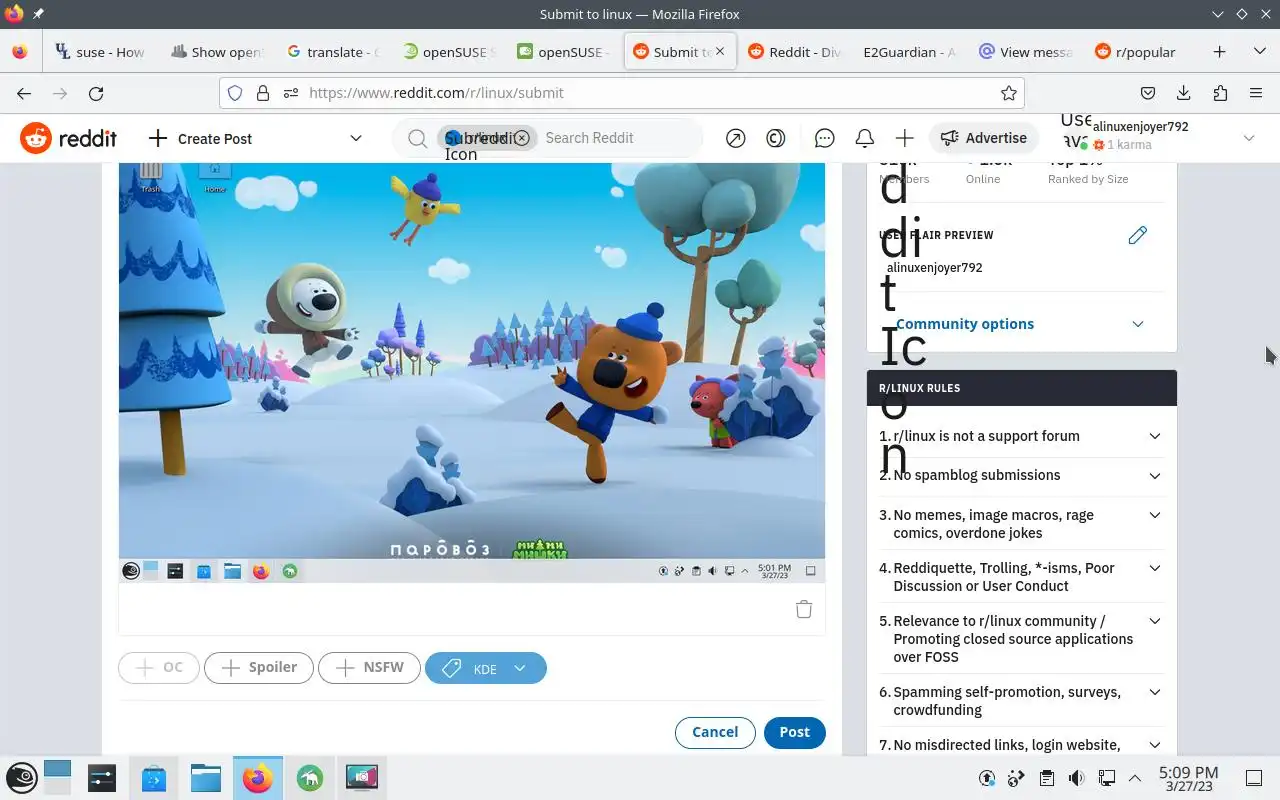The image size is (1280, 800).
Task: Open the Firefox hamburger application menu
Action: tap(1256, 93)
